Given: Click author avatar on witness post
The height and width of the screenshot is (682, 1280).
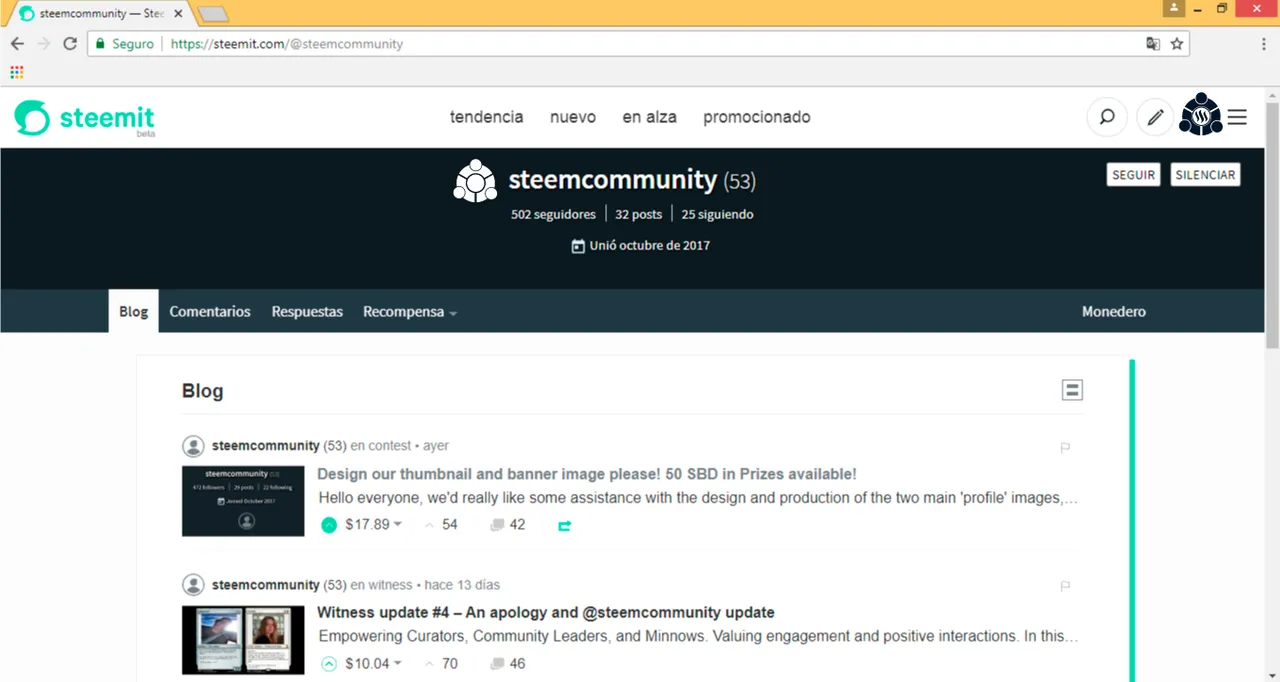Looking at the screenshot, I should (193, 585).
